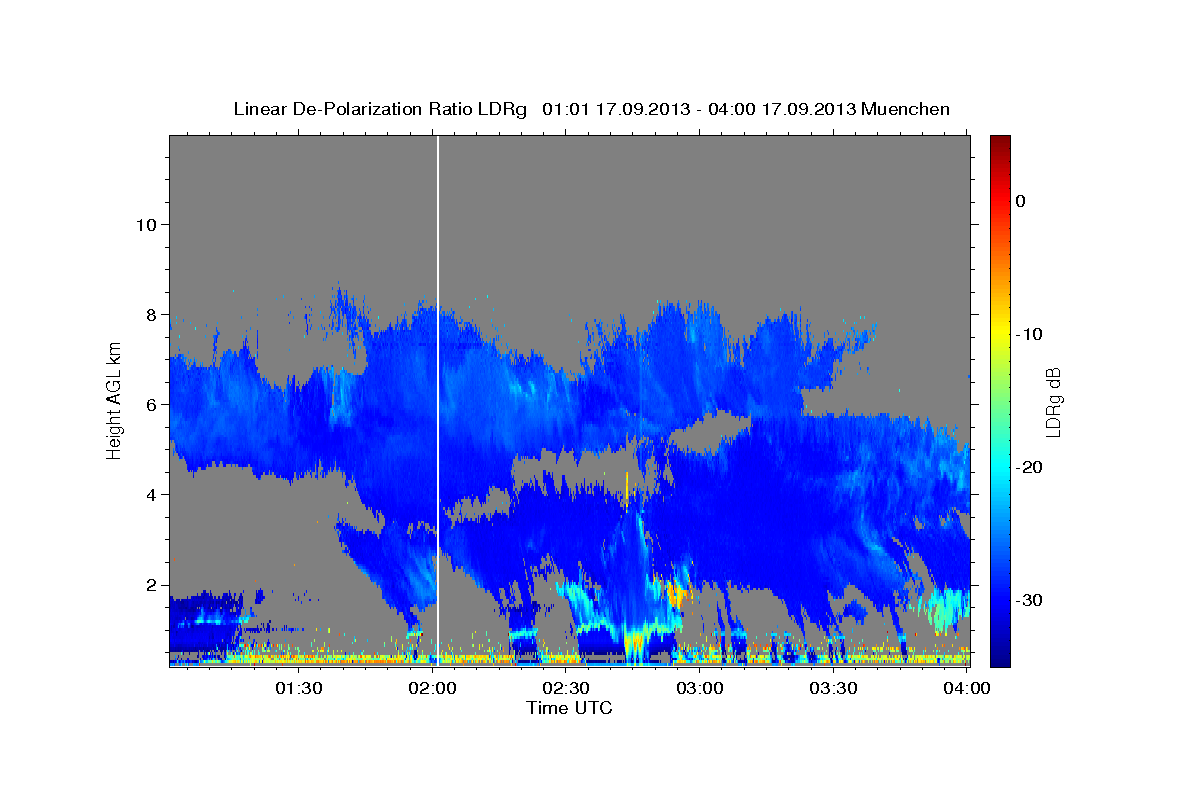1200x800 pixels.
Task: Click the plot title 'Linear De-Polarization Ratio LDRg'
Action: [x=380, y=109]
